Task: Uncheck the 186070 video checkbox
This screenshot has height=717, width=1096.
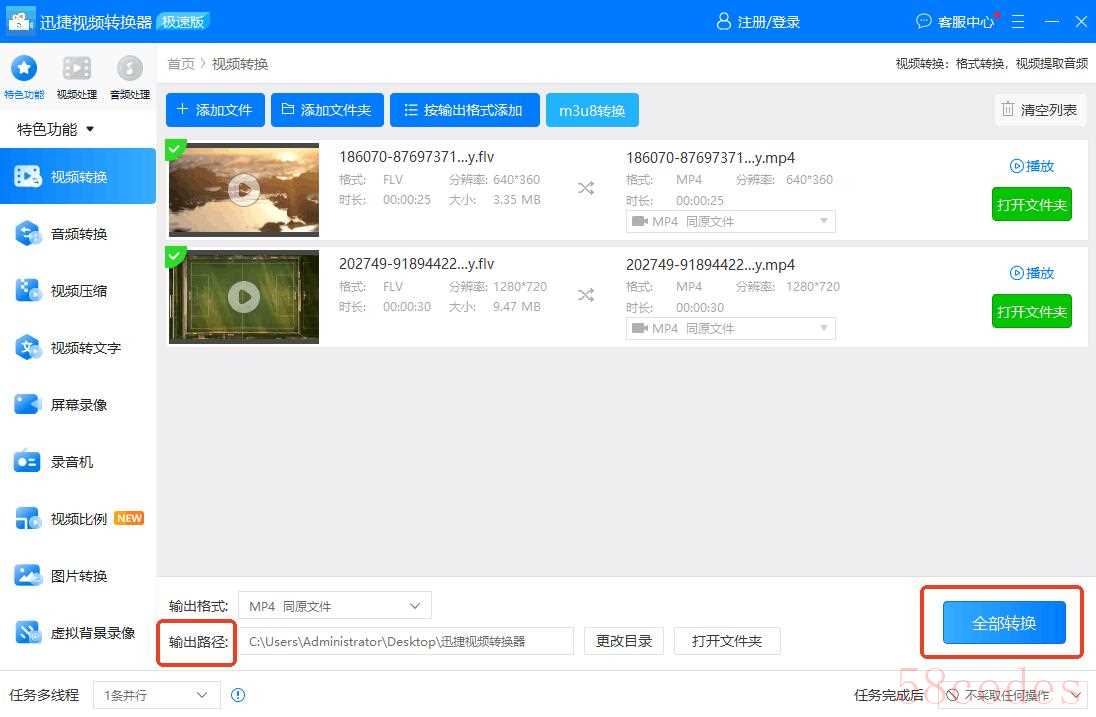Action: pyautogui.click(x=175, y=149)
